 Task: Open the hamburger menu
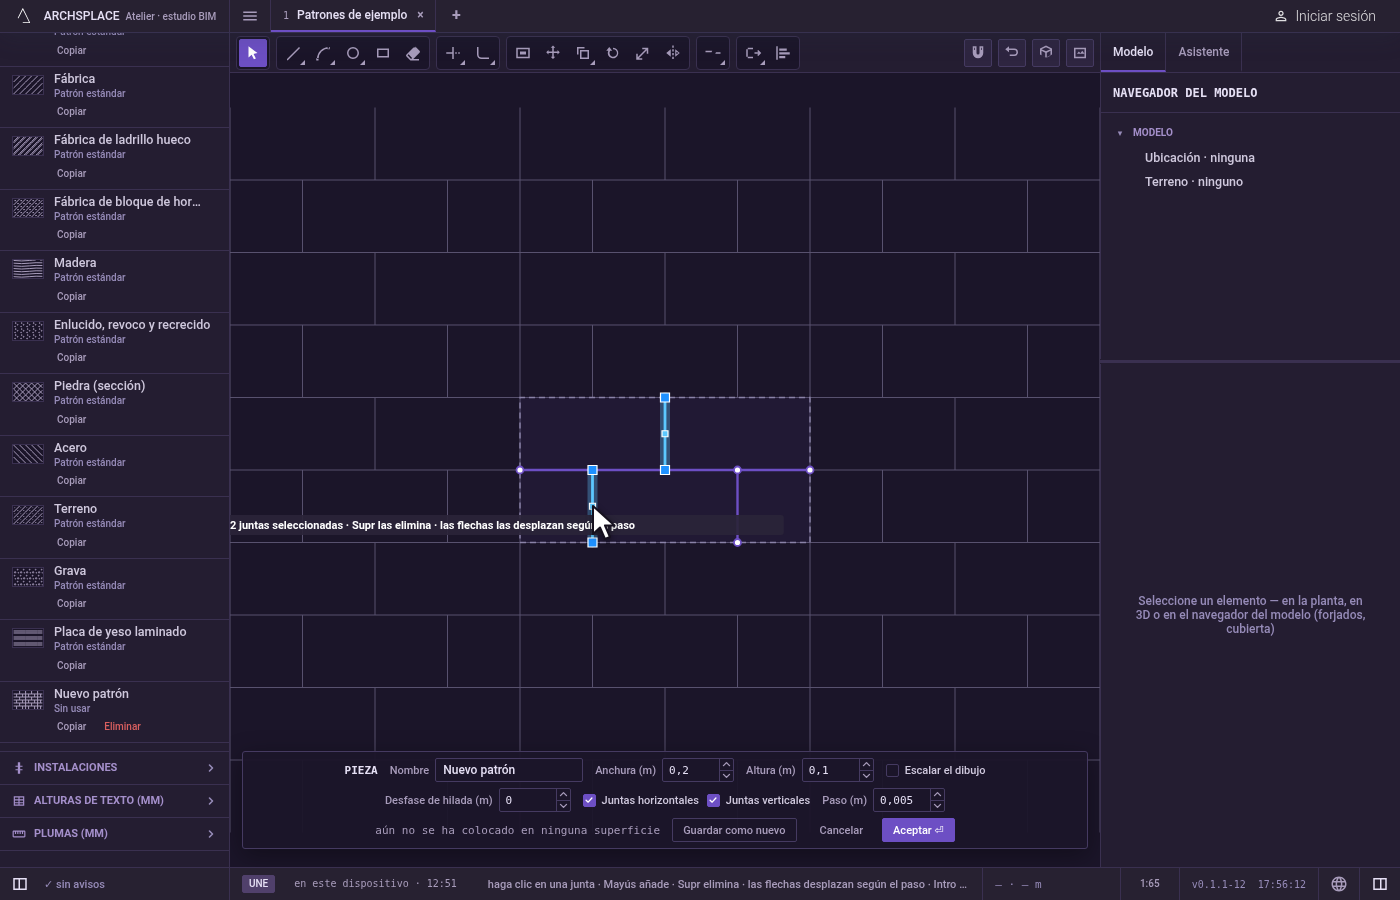(250, 16)
